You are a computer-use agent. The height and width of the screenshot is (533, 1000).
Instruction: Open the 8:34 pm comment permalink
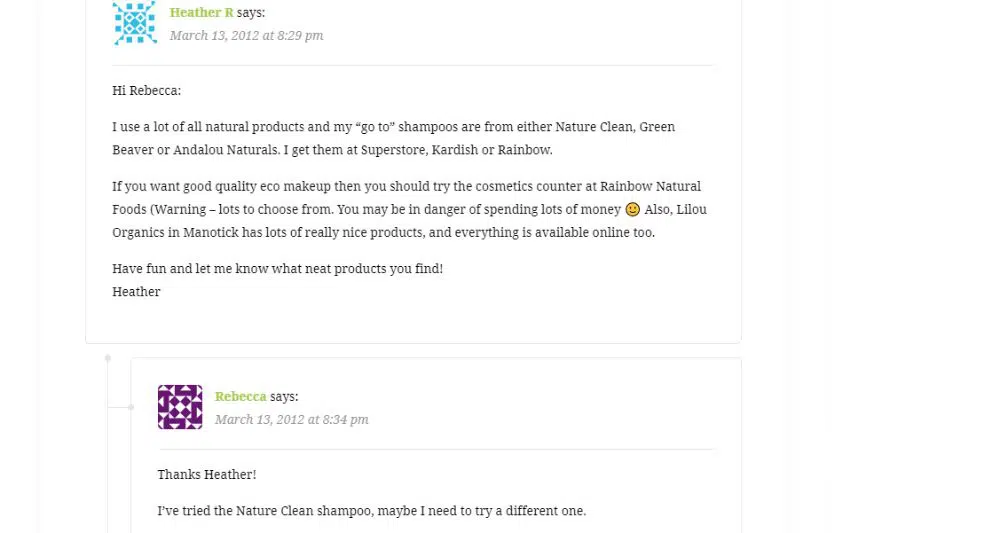click(x=291, y=420)
